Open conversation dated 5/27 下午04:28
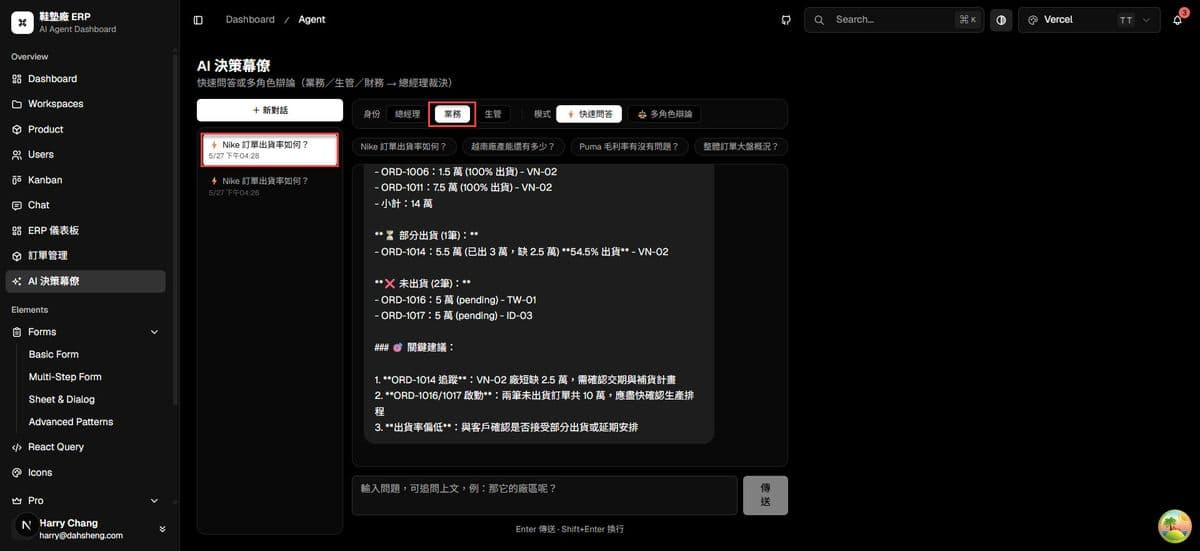This screenshot has height=551, width=1200. [270, 150]
